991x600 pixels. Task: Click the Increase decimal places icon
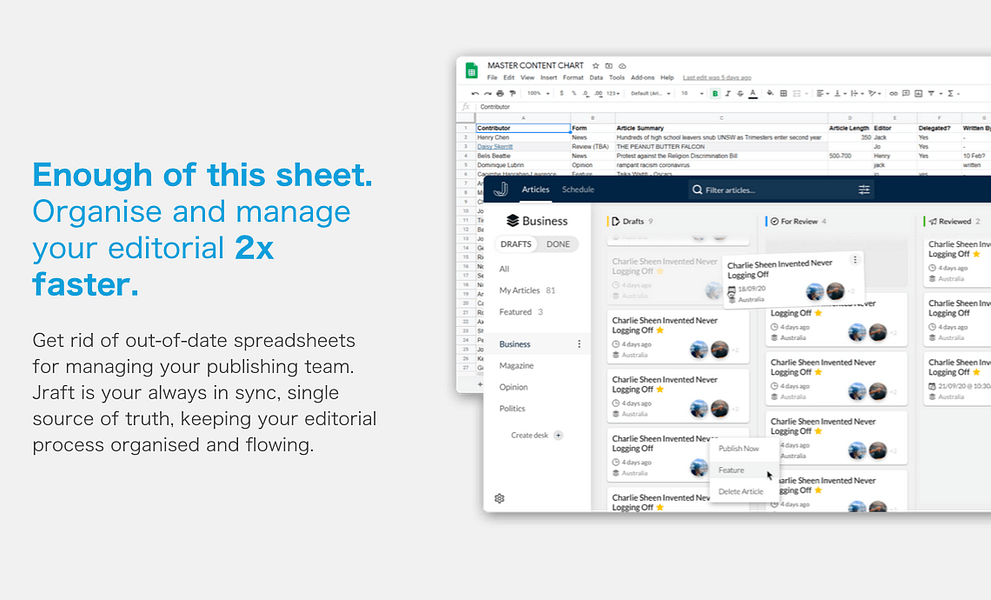(599, 94)
